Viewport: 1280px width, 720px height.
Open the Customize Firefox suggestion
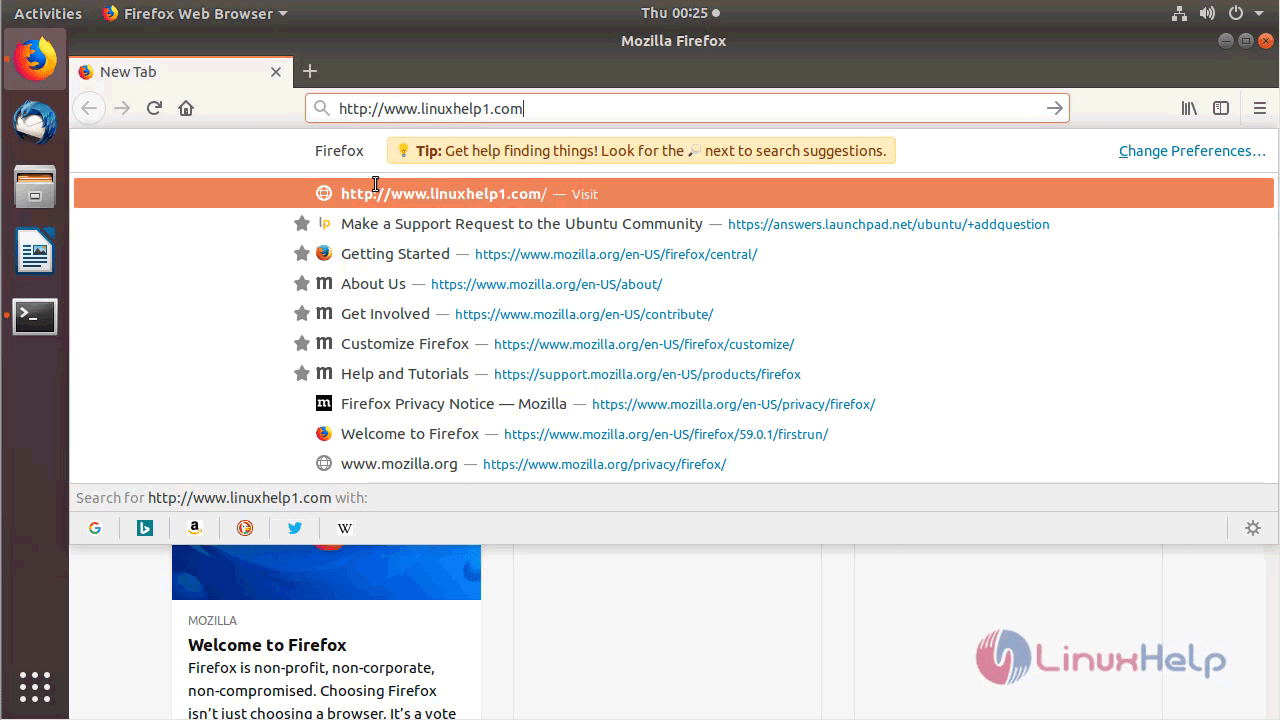pos(674,344)
